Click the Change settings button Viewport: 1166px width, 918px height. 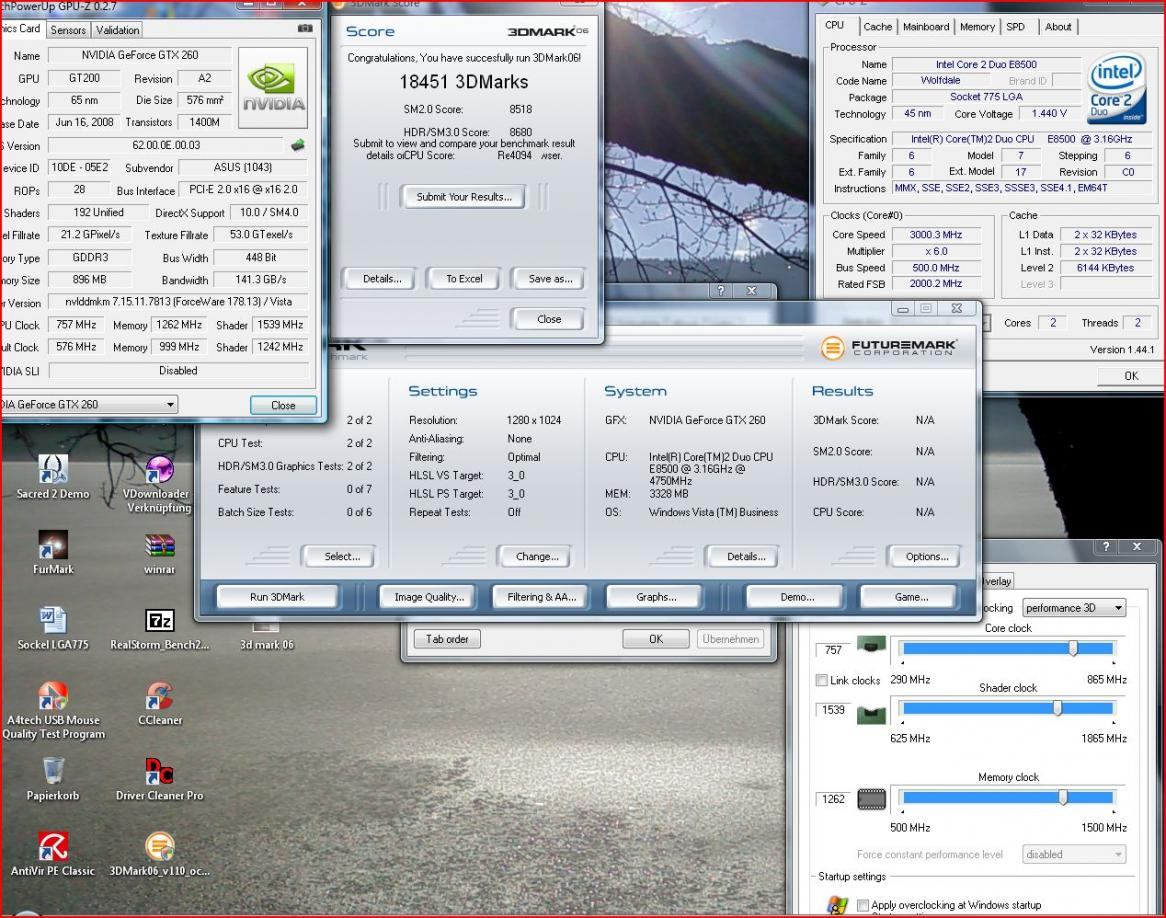tap(536, 556)
